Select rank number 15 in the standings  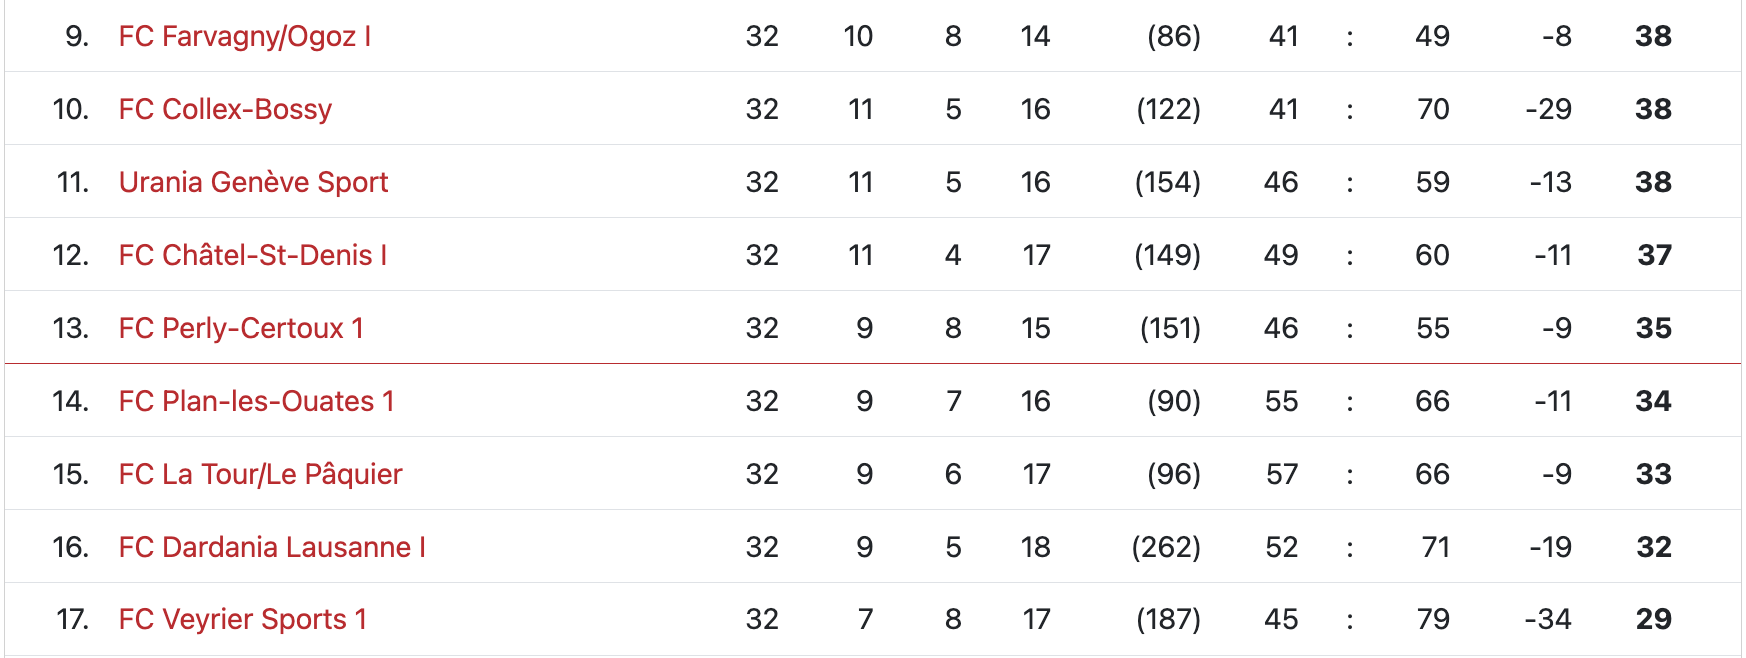pos(70,475)
